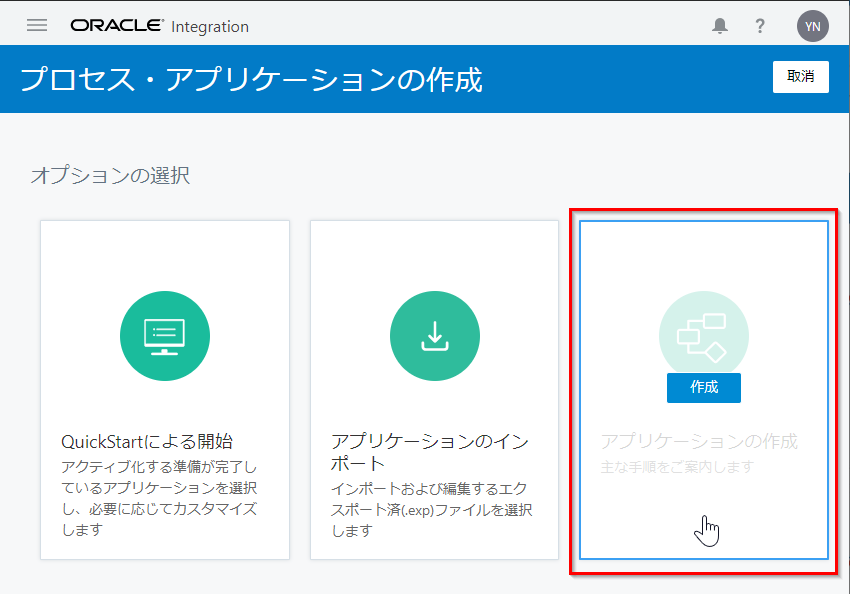Click the Oracle logo
This screenshot has width=850, height=594.
coord(117,26)
